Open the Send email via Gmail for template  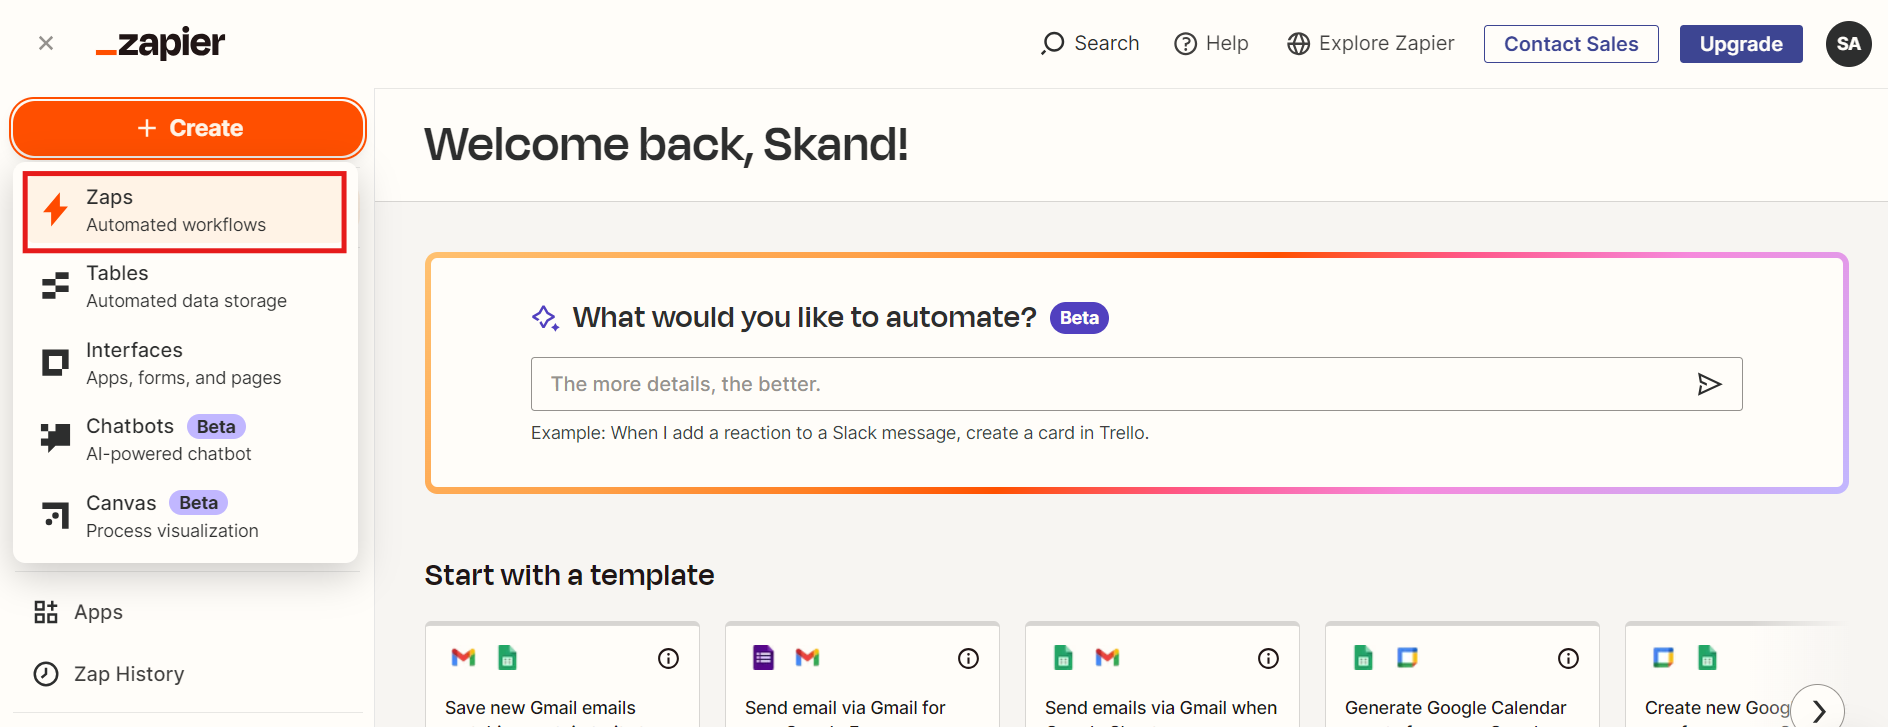(862, 675)
